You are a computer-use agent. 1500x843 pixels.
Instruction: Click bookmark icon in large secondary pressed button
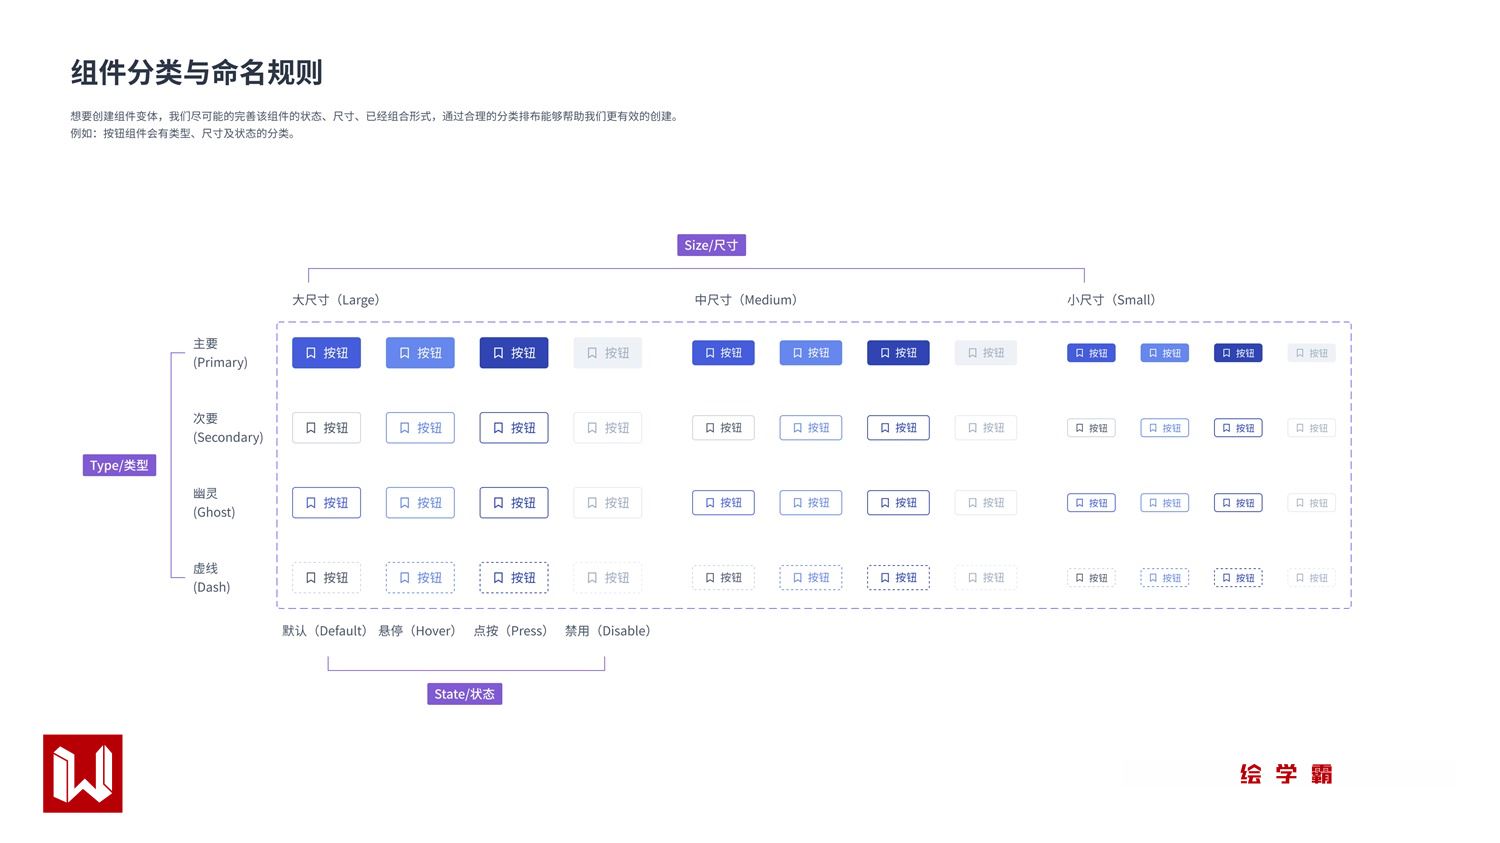pos(499,428)
